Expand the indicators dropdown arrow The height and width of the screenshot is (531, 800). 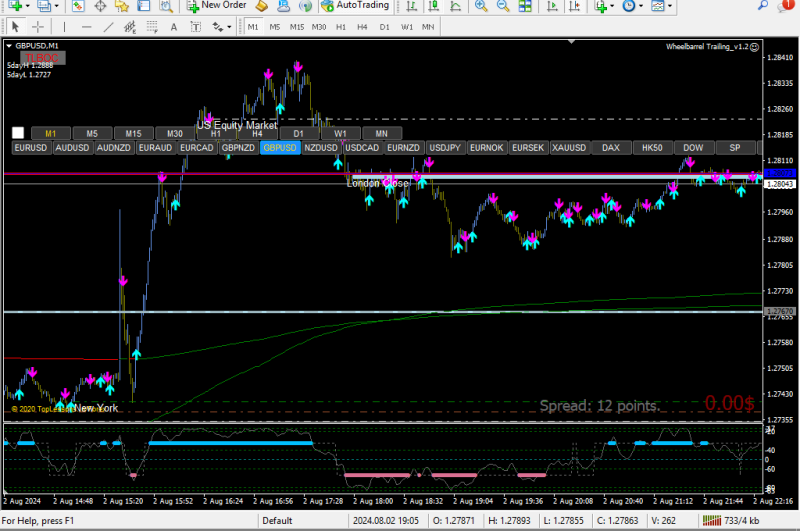pos(612,6)
